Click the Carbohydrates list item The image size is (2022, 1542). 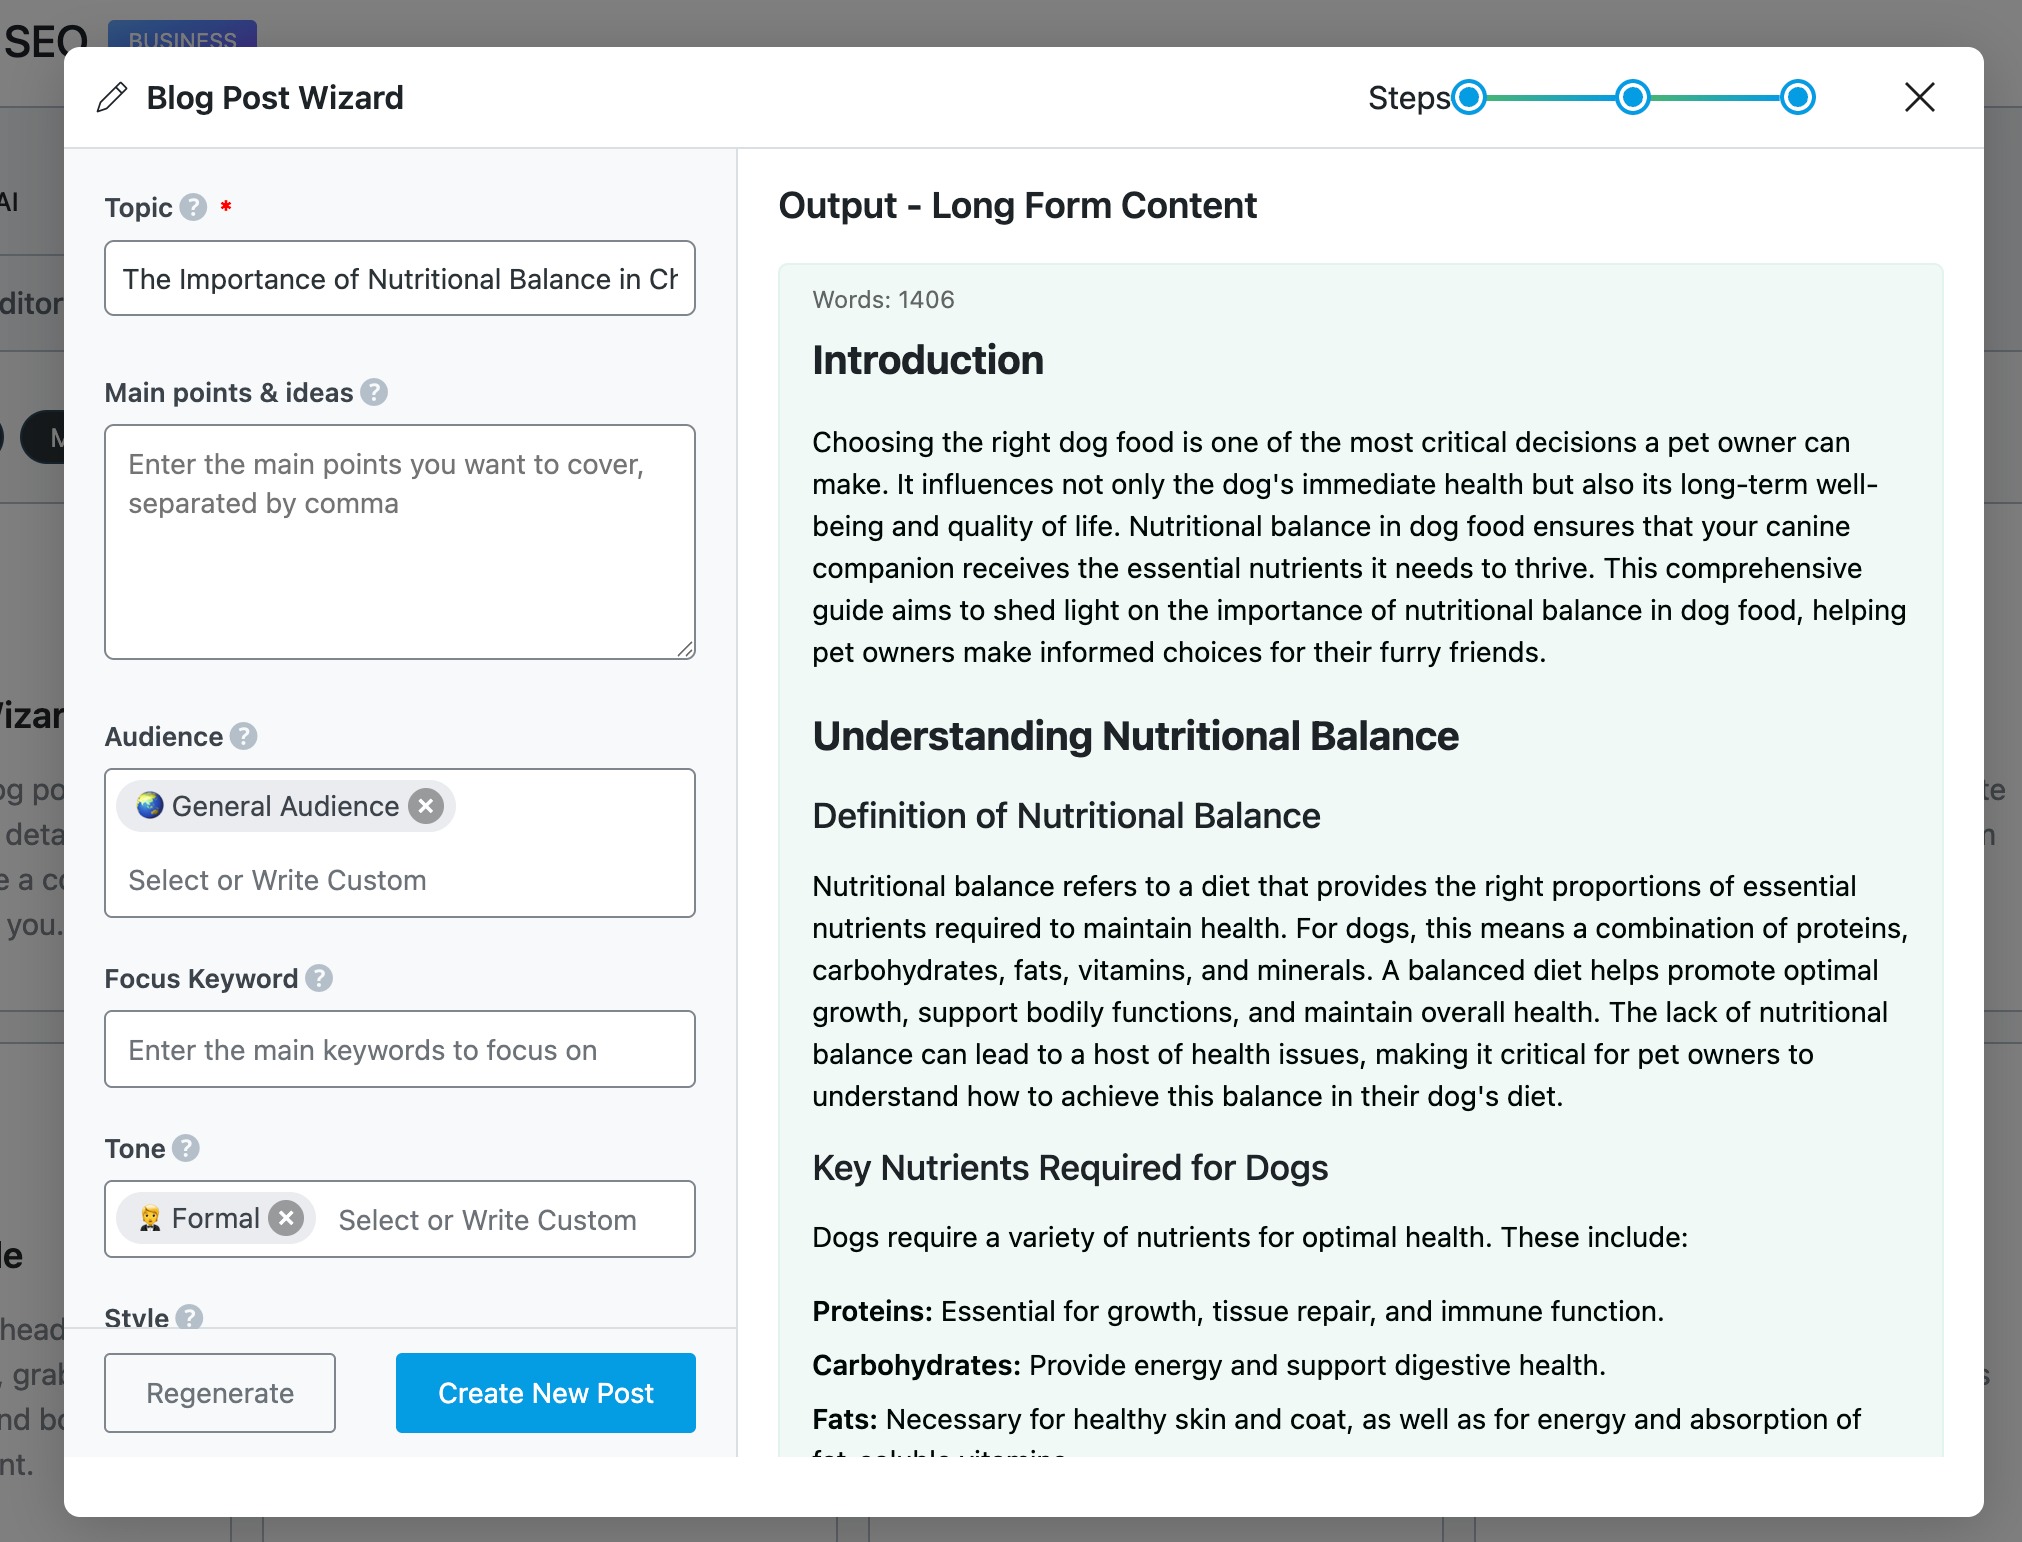[x=1209, y=1365]
